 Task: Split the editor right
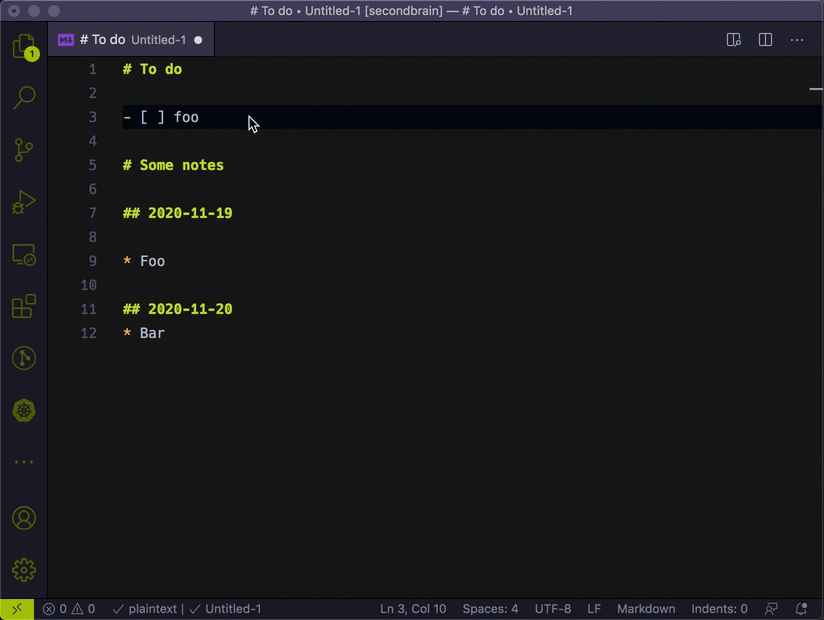[x=765, y=40]
